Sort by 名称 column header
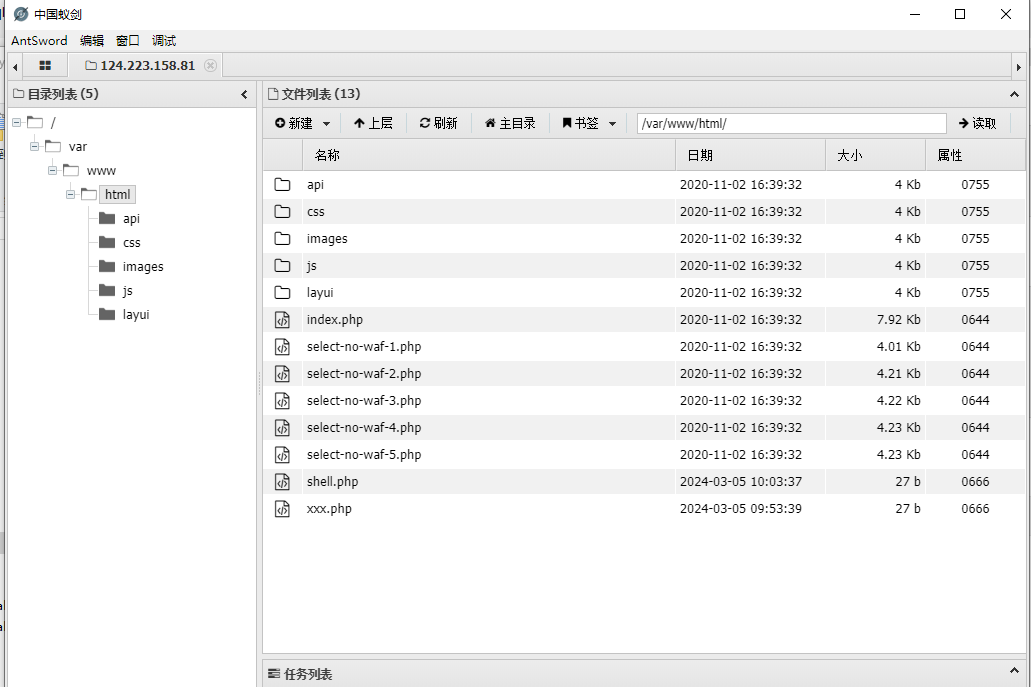 coord(489,155)
